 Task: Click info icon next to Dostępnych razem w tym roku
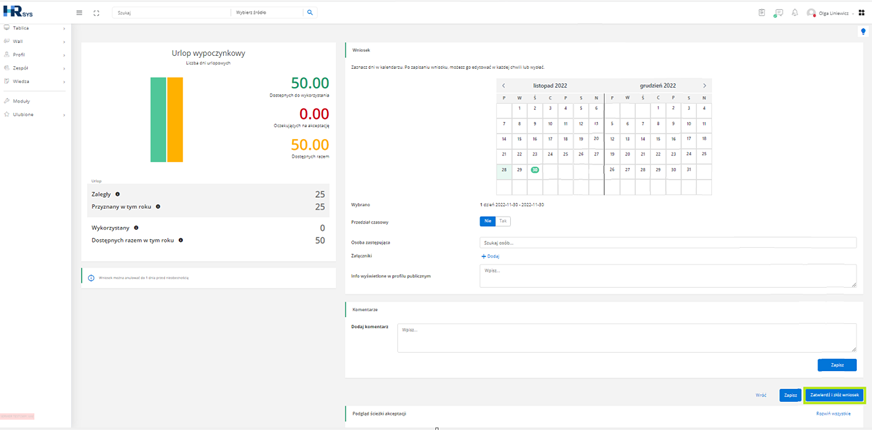(181, 240)
